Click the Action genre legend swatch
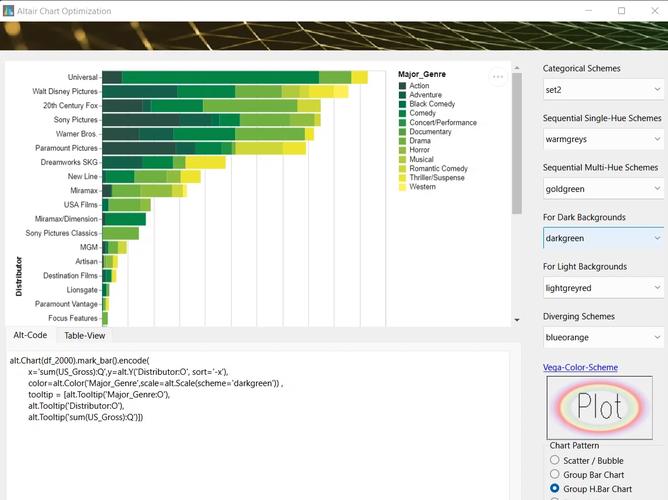The image size is (668, 500). (x=402, y=86)
